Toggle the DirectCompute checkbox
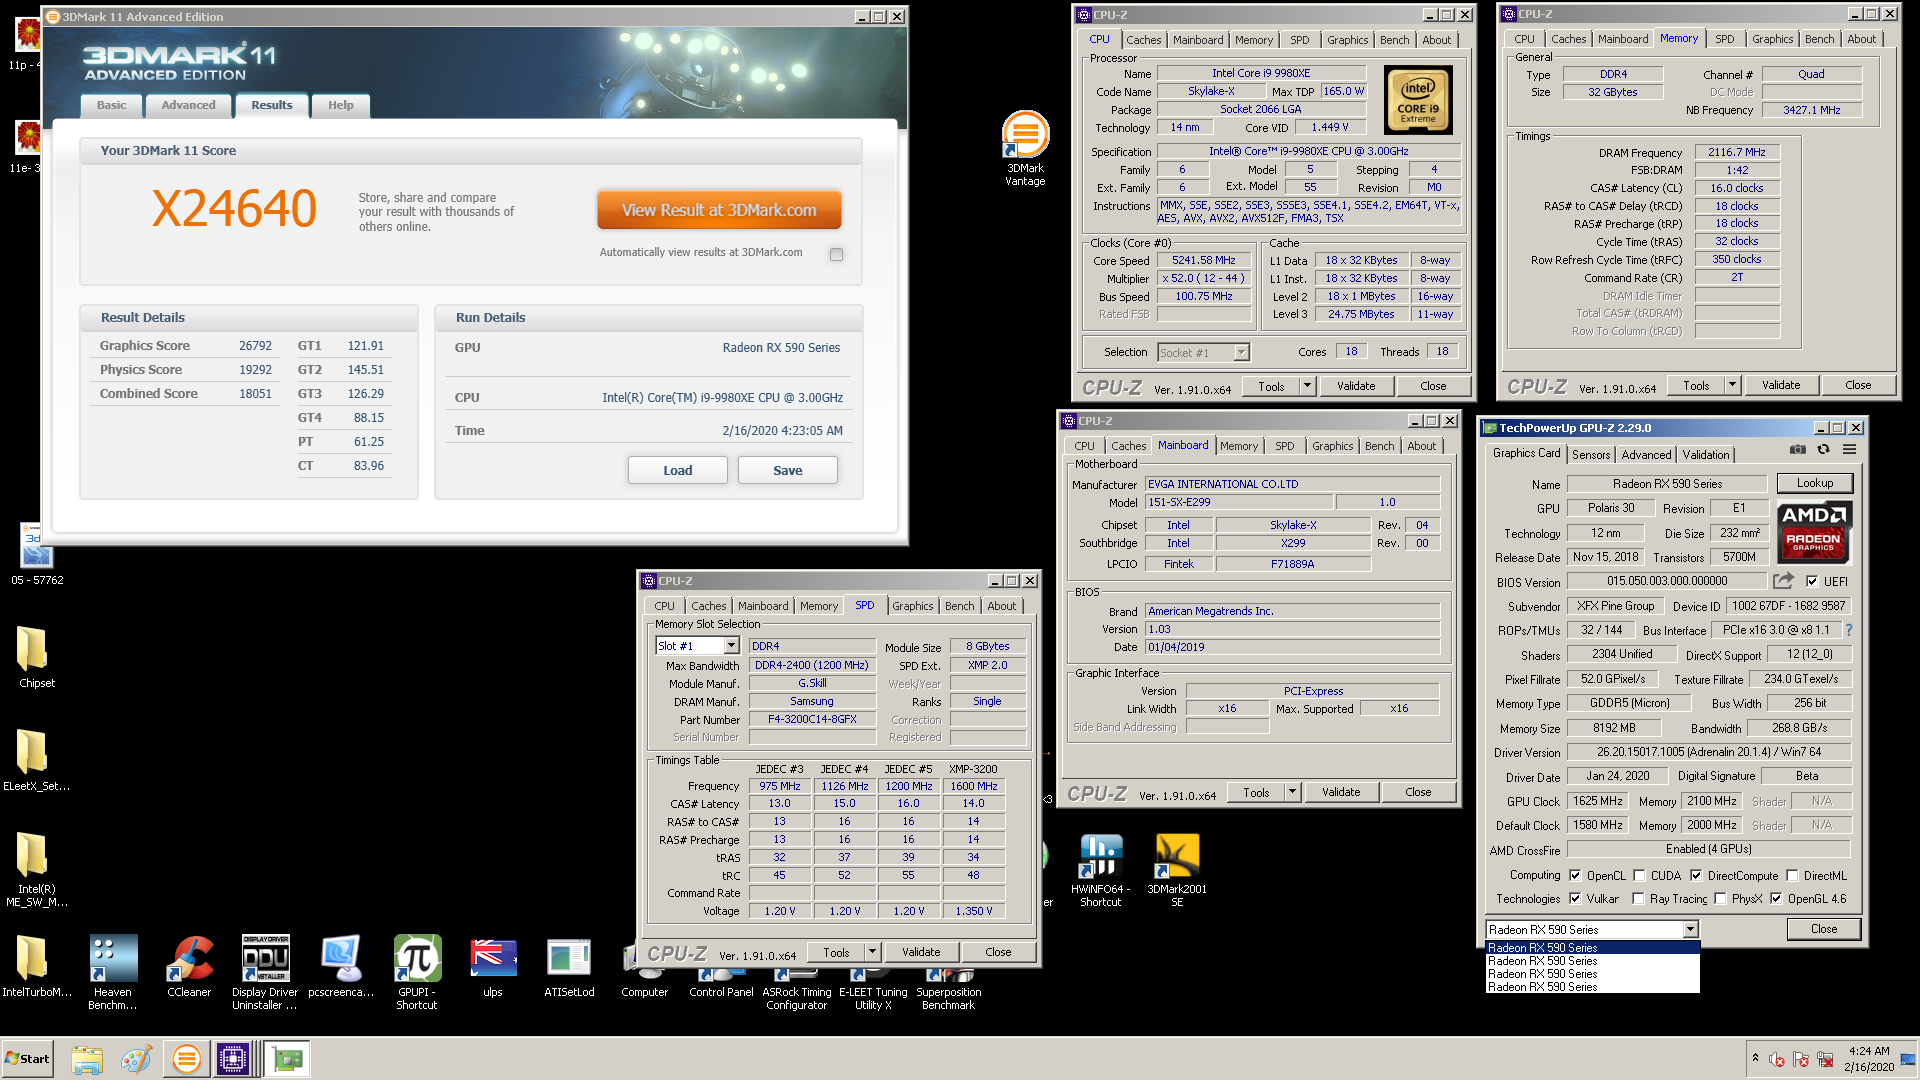This screenshot has height=1080, width=1920. point(1696,875)
